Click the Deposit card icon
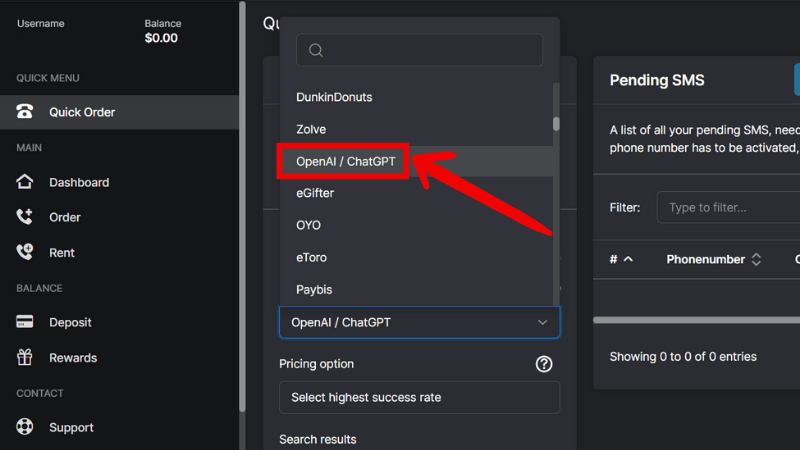Image resolution: width=800 pixels, height=450 pixels. point(24,322)
